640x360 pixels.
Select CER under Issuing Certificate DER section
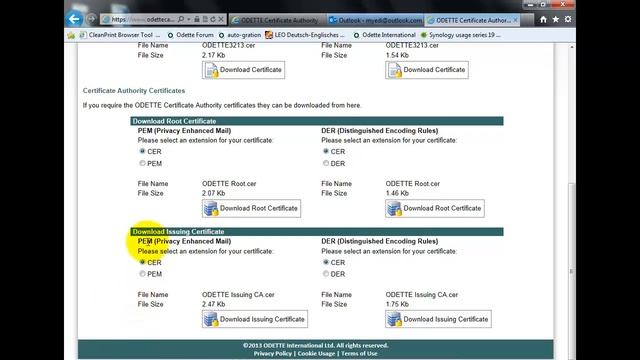pyautogui.click(x=326, y=262)
